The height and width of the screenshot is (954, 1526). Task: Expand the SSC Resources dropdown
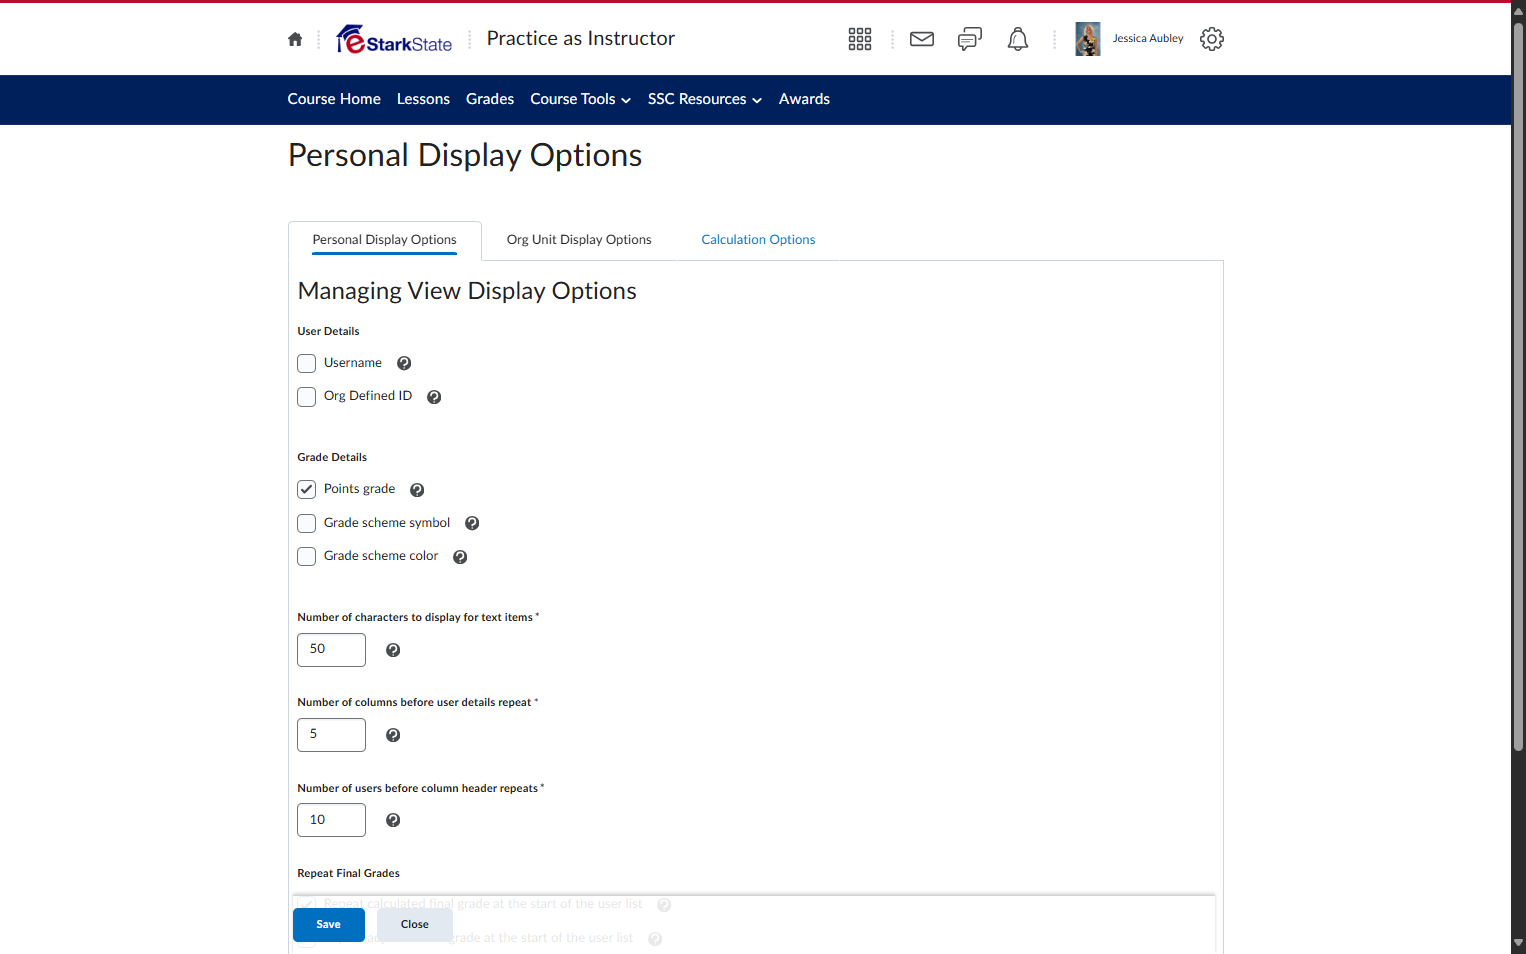705,99
